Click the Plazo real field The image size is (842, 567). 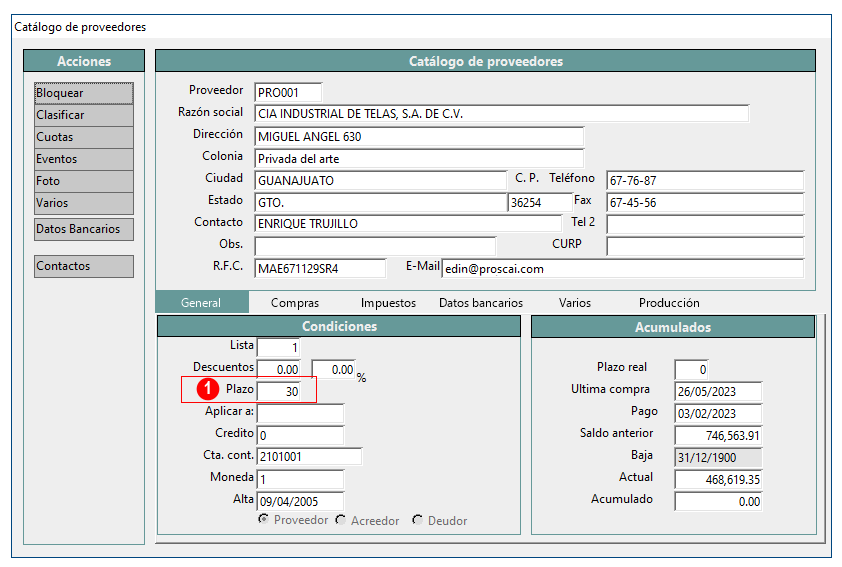coord(691,369)
